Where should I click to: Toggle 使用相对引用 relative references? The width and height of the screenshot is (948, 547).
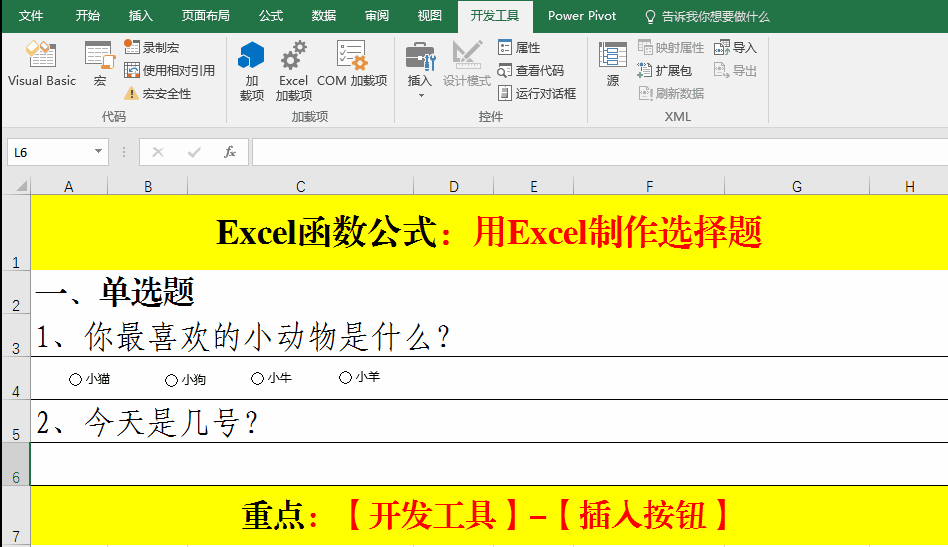(169, 70)
